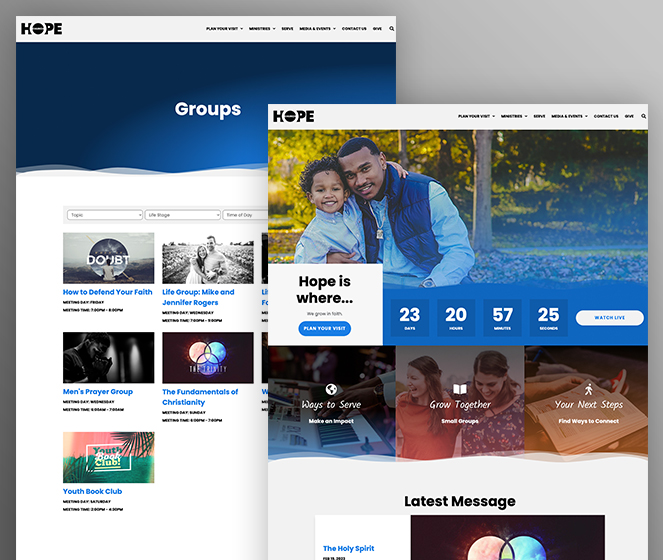The width and height of the screenshot is (663, 560).
Task: Click The Fundamentals of Christianity trinity thumbnail
Action: tap(208, 358)
